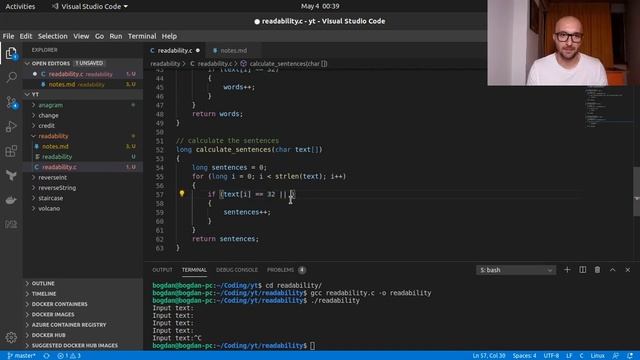This screenshot has width=640, height=360.
Task: Expand Azure Container Registry section
Action: pyautogui.click(x=83, y=324)
